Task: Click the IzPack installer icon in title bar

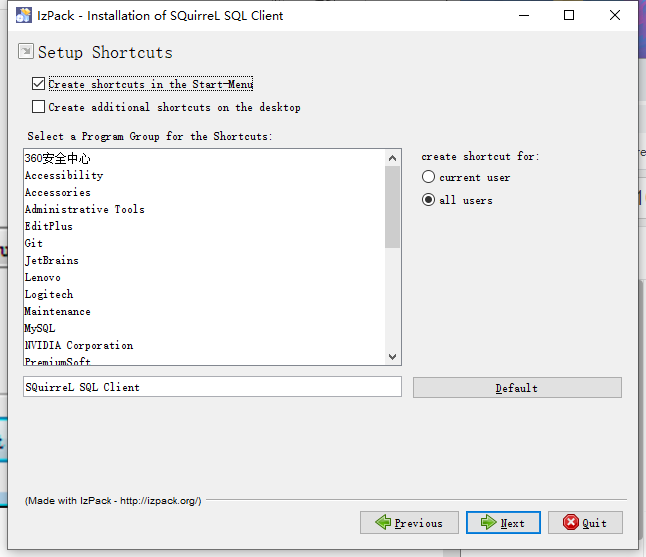Action: 23,15
